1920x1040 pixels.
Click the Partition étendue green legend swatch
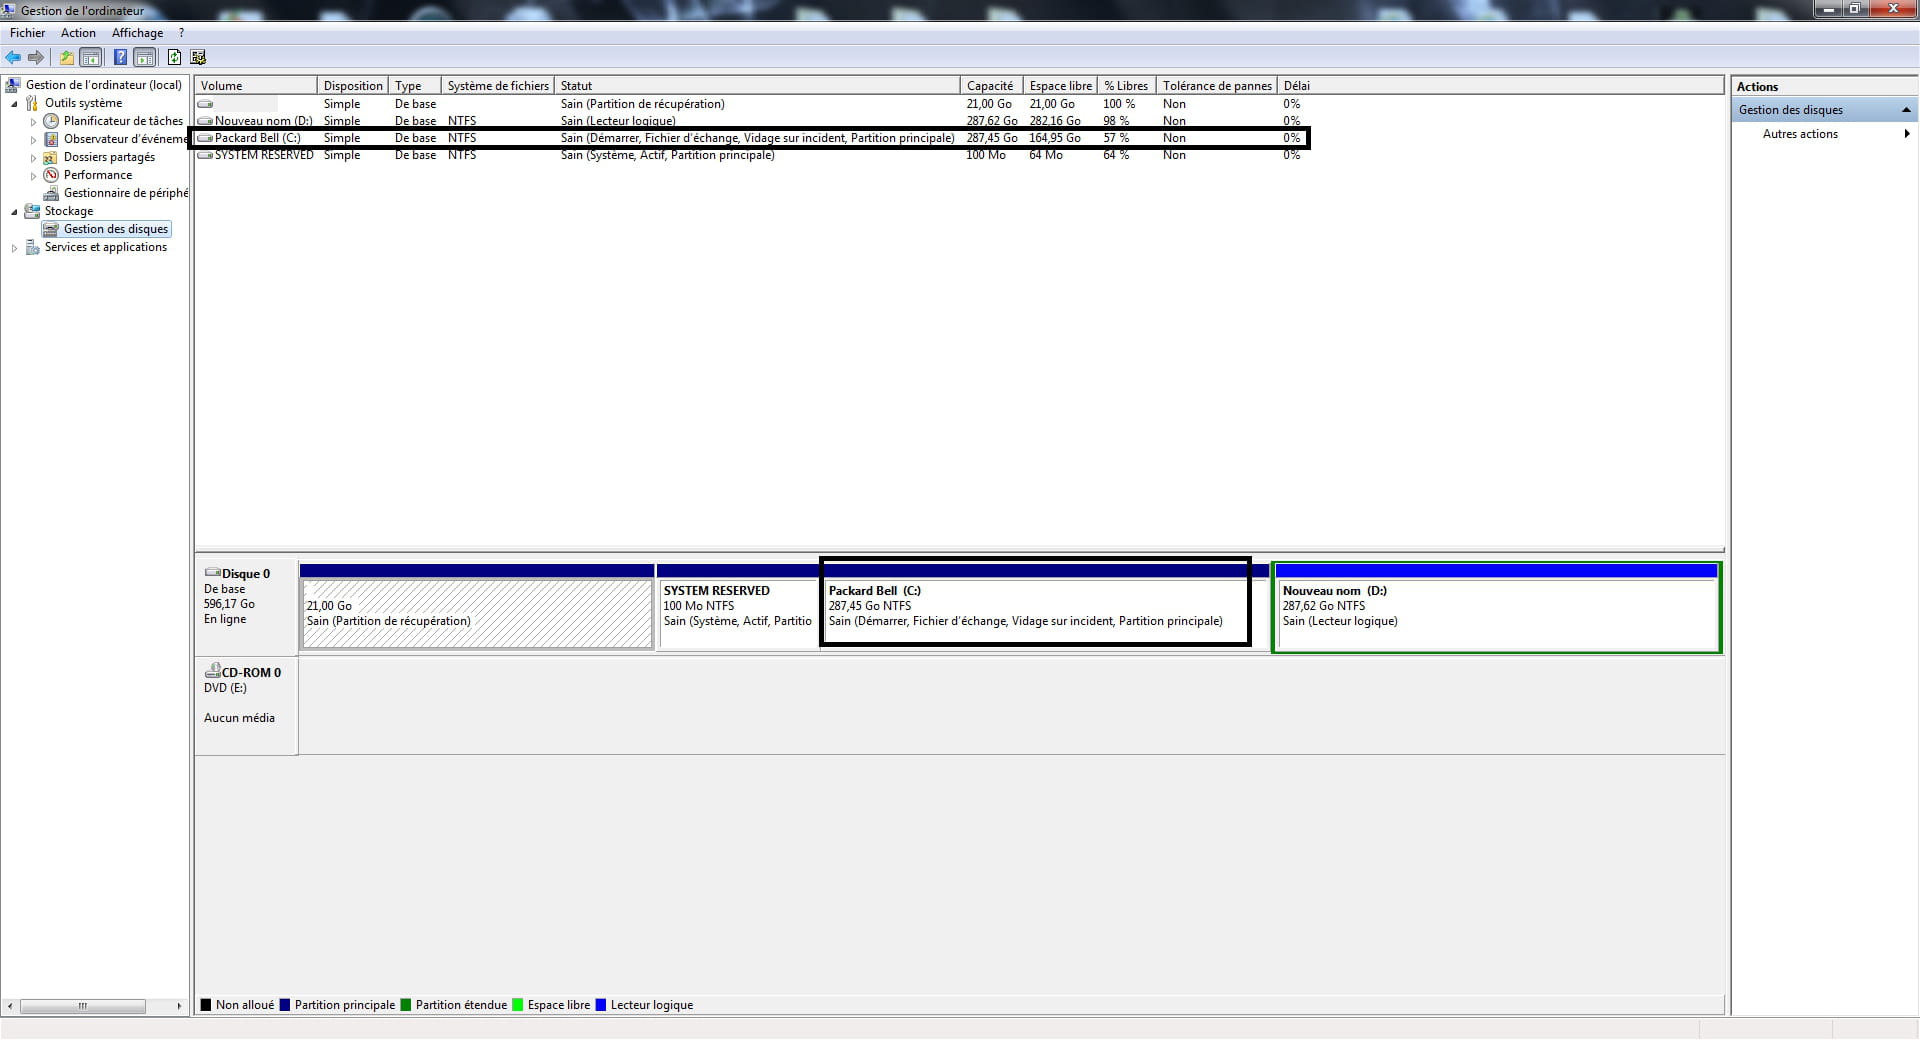(x=406, y=1005)
